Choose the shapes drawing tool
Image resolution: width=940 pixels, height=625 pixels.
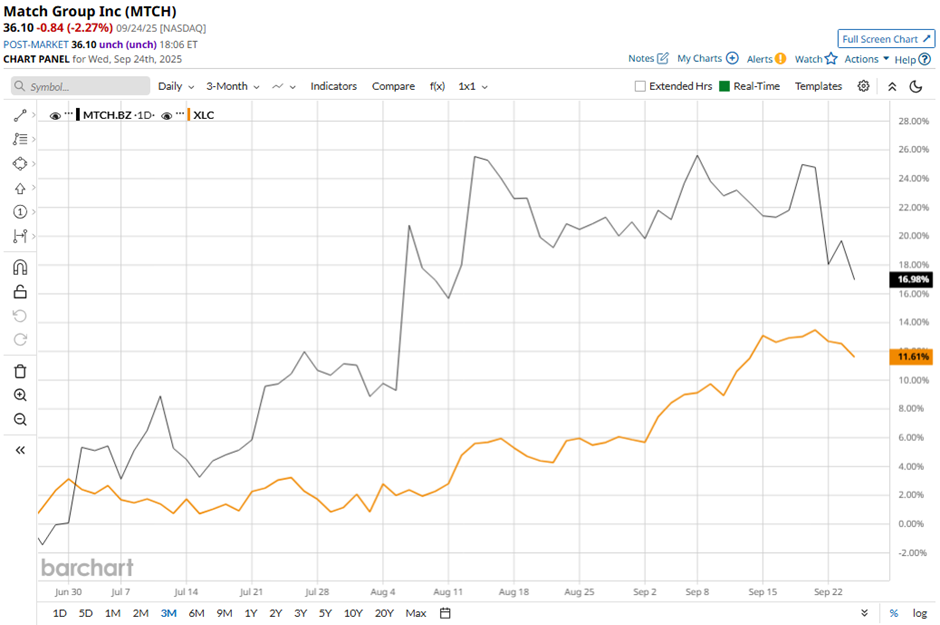click(x=20, y=164)
